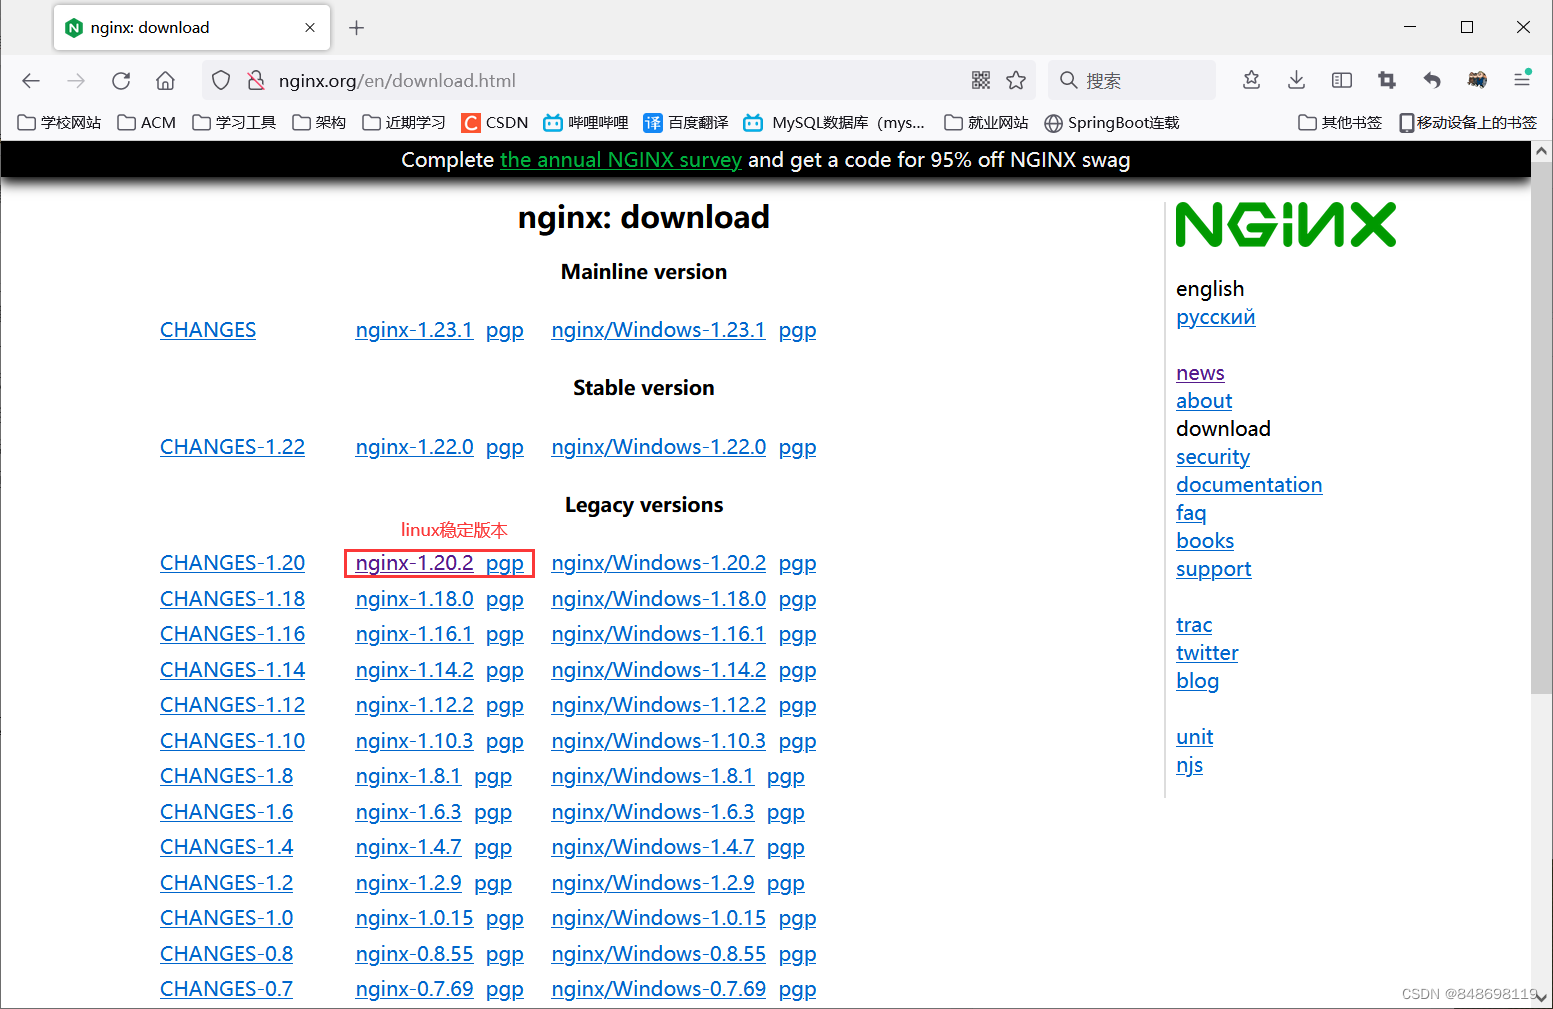The width and height of the screenshot is (1553, 1009).
Task: Open the njs sidebar link
Action: click(1189, 765)
